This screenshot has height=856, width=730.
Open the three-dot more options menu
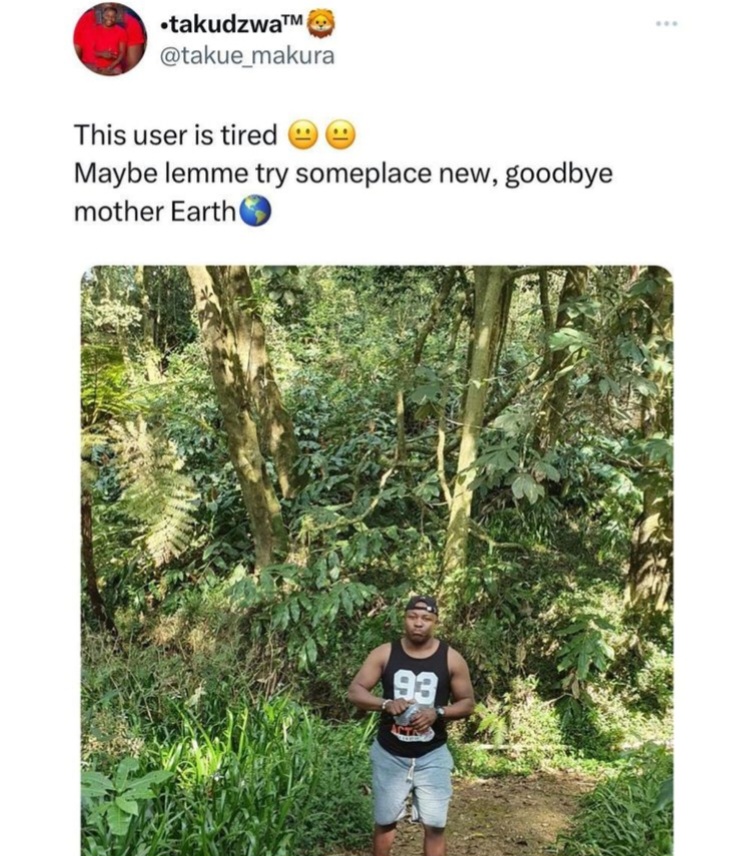click(x=667, y=23)
